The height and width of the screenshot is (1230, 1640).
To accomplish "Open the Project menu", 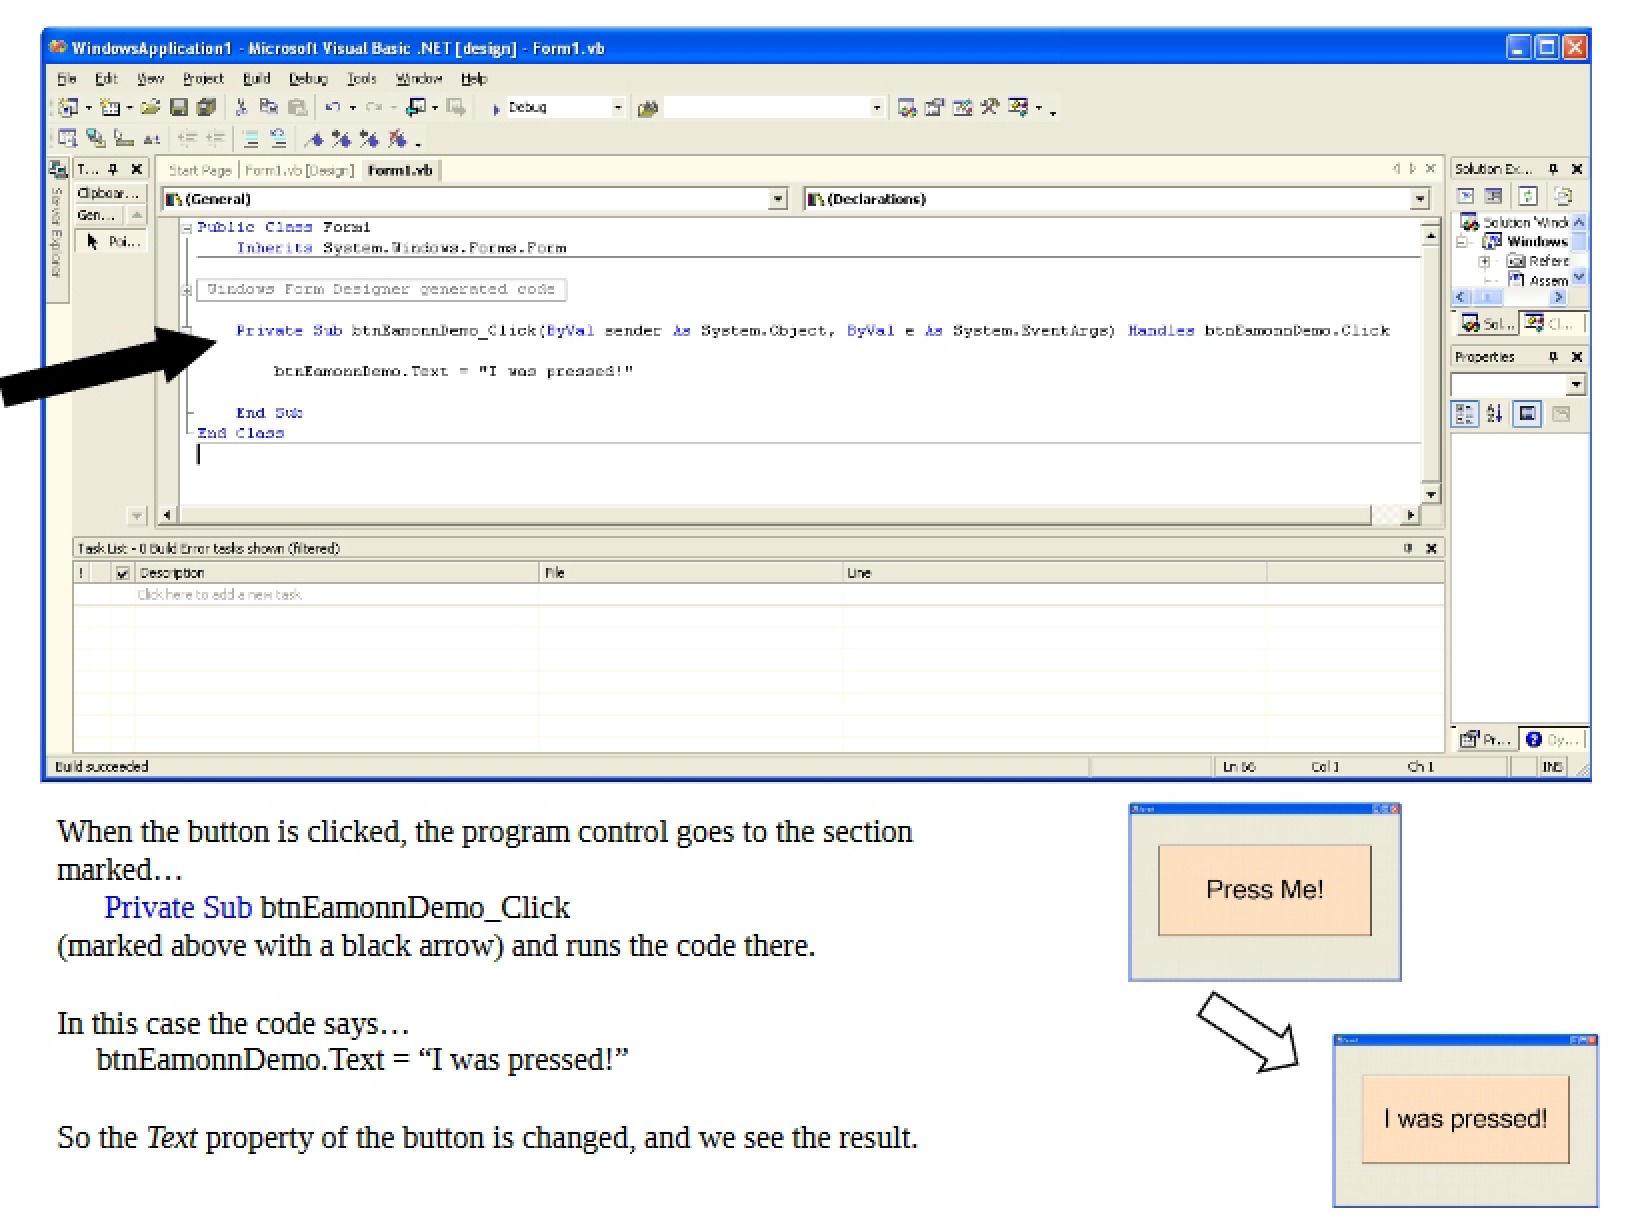I will pyautogui.click(x=203, y=79).
